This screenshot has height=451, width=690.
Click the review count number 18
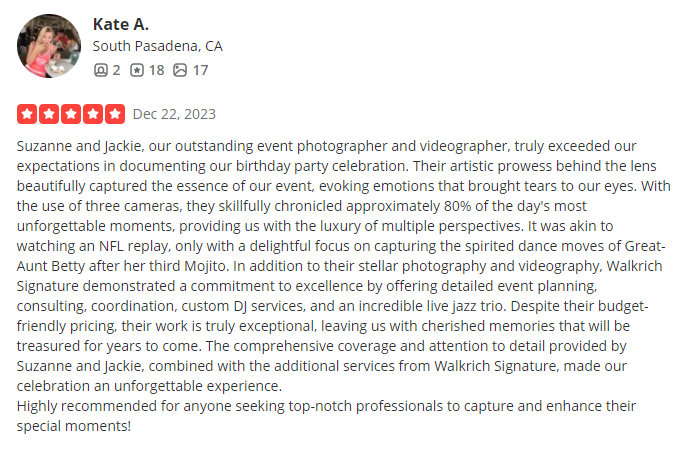tap(156, 70)
